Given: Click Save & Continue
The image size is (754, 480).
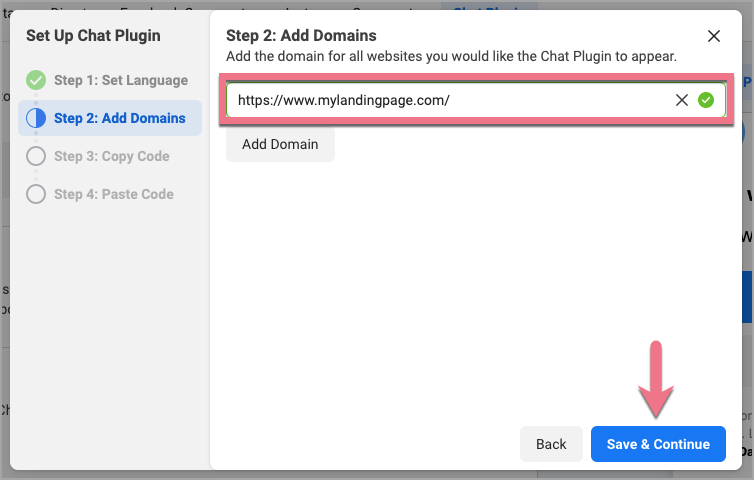Looking at the screenshot, I should tap(658, 444).
